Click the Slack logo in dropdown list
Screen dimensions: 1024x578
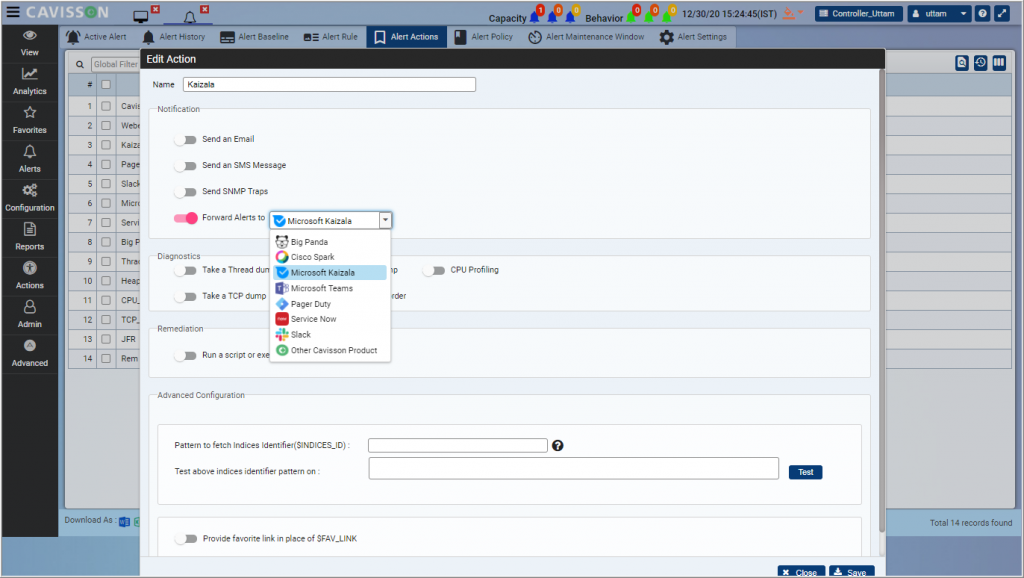tap(281, 334)
